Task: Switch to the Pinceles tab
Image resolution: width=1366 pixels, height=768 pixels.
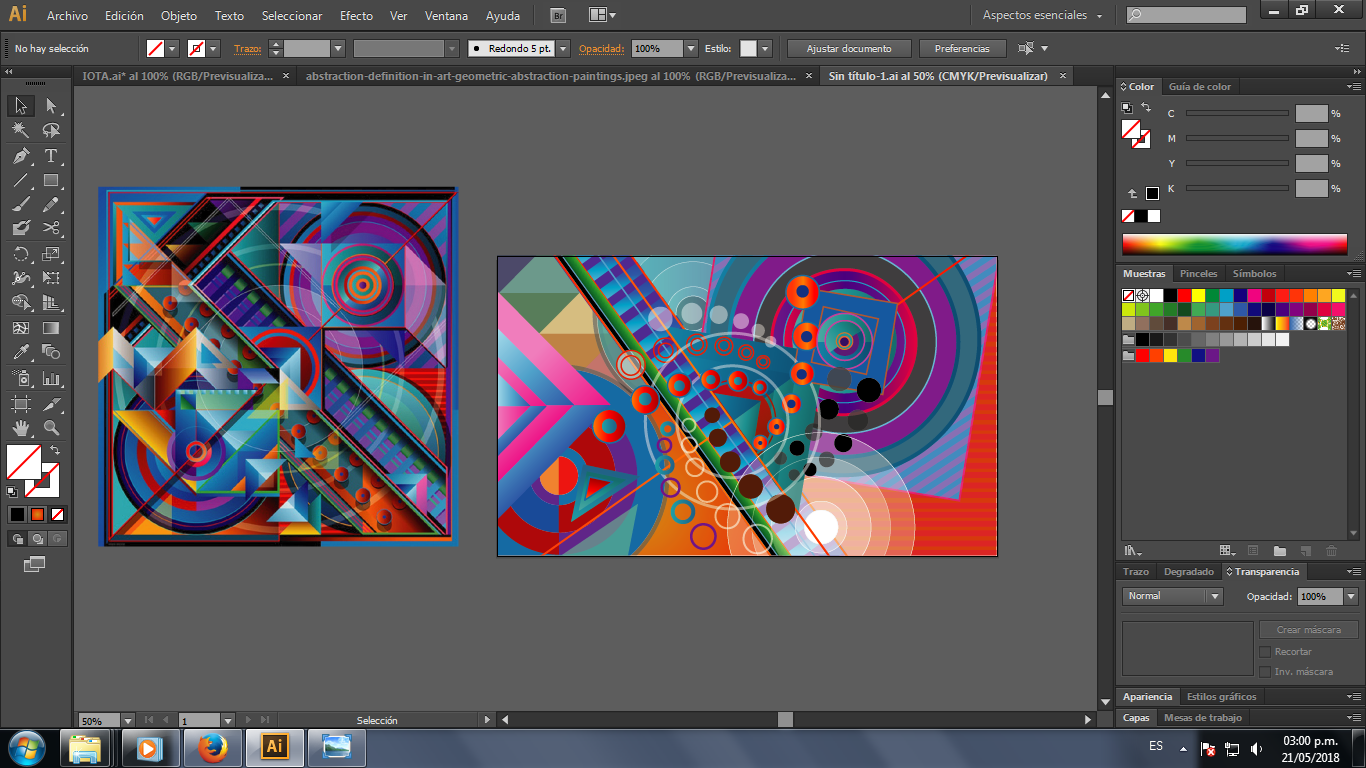Action: click(1198, 273)
